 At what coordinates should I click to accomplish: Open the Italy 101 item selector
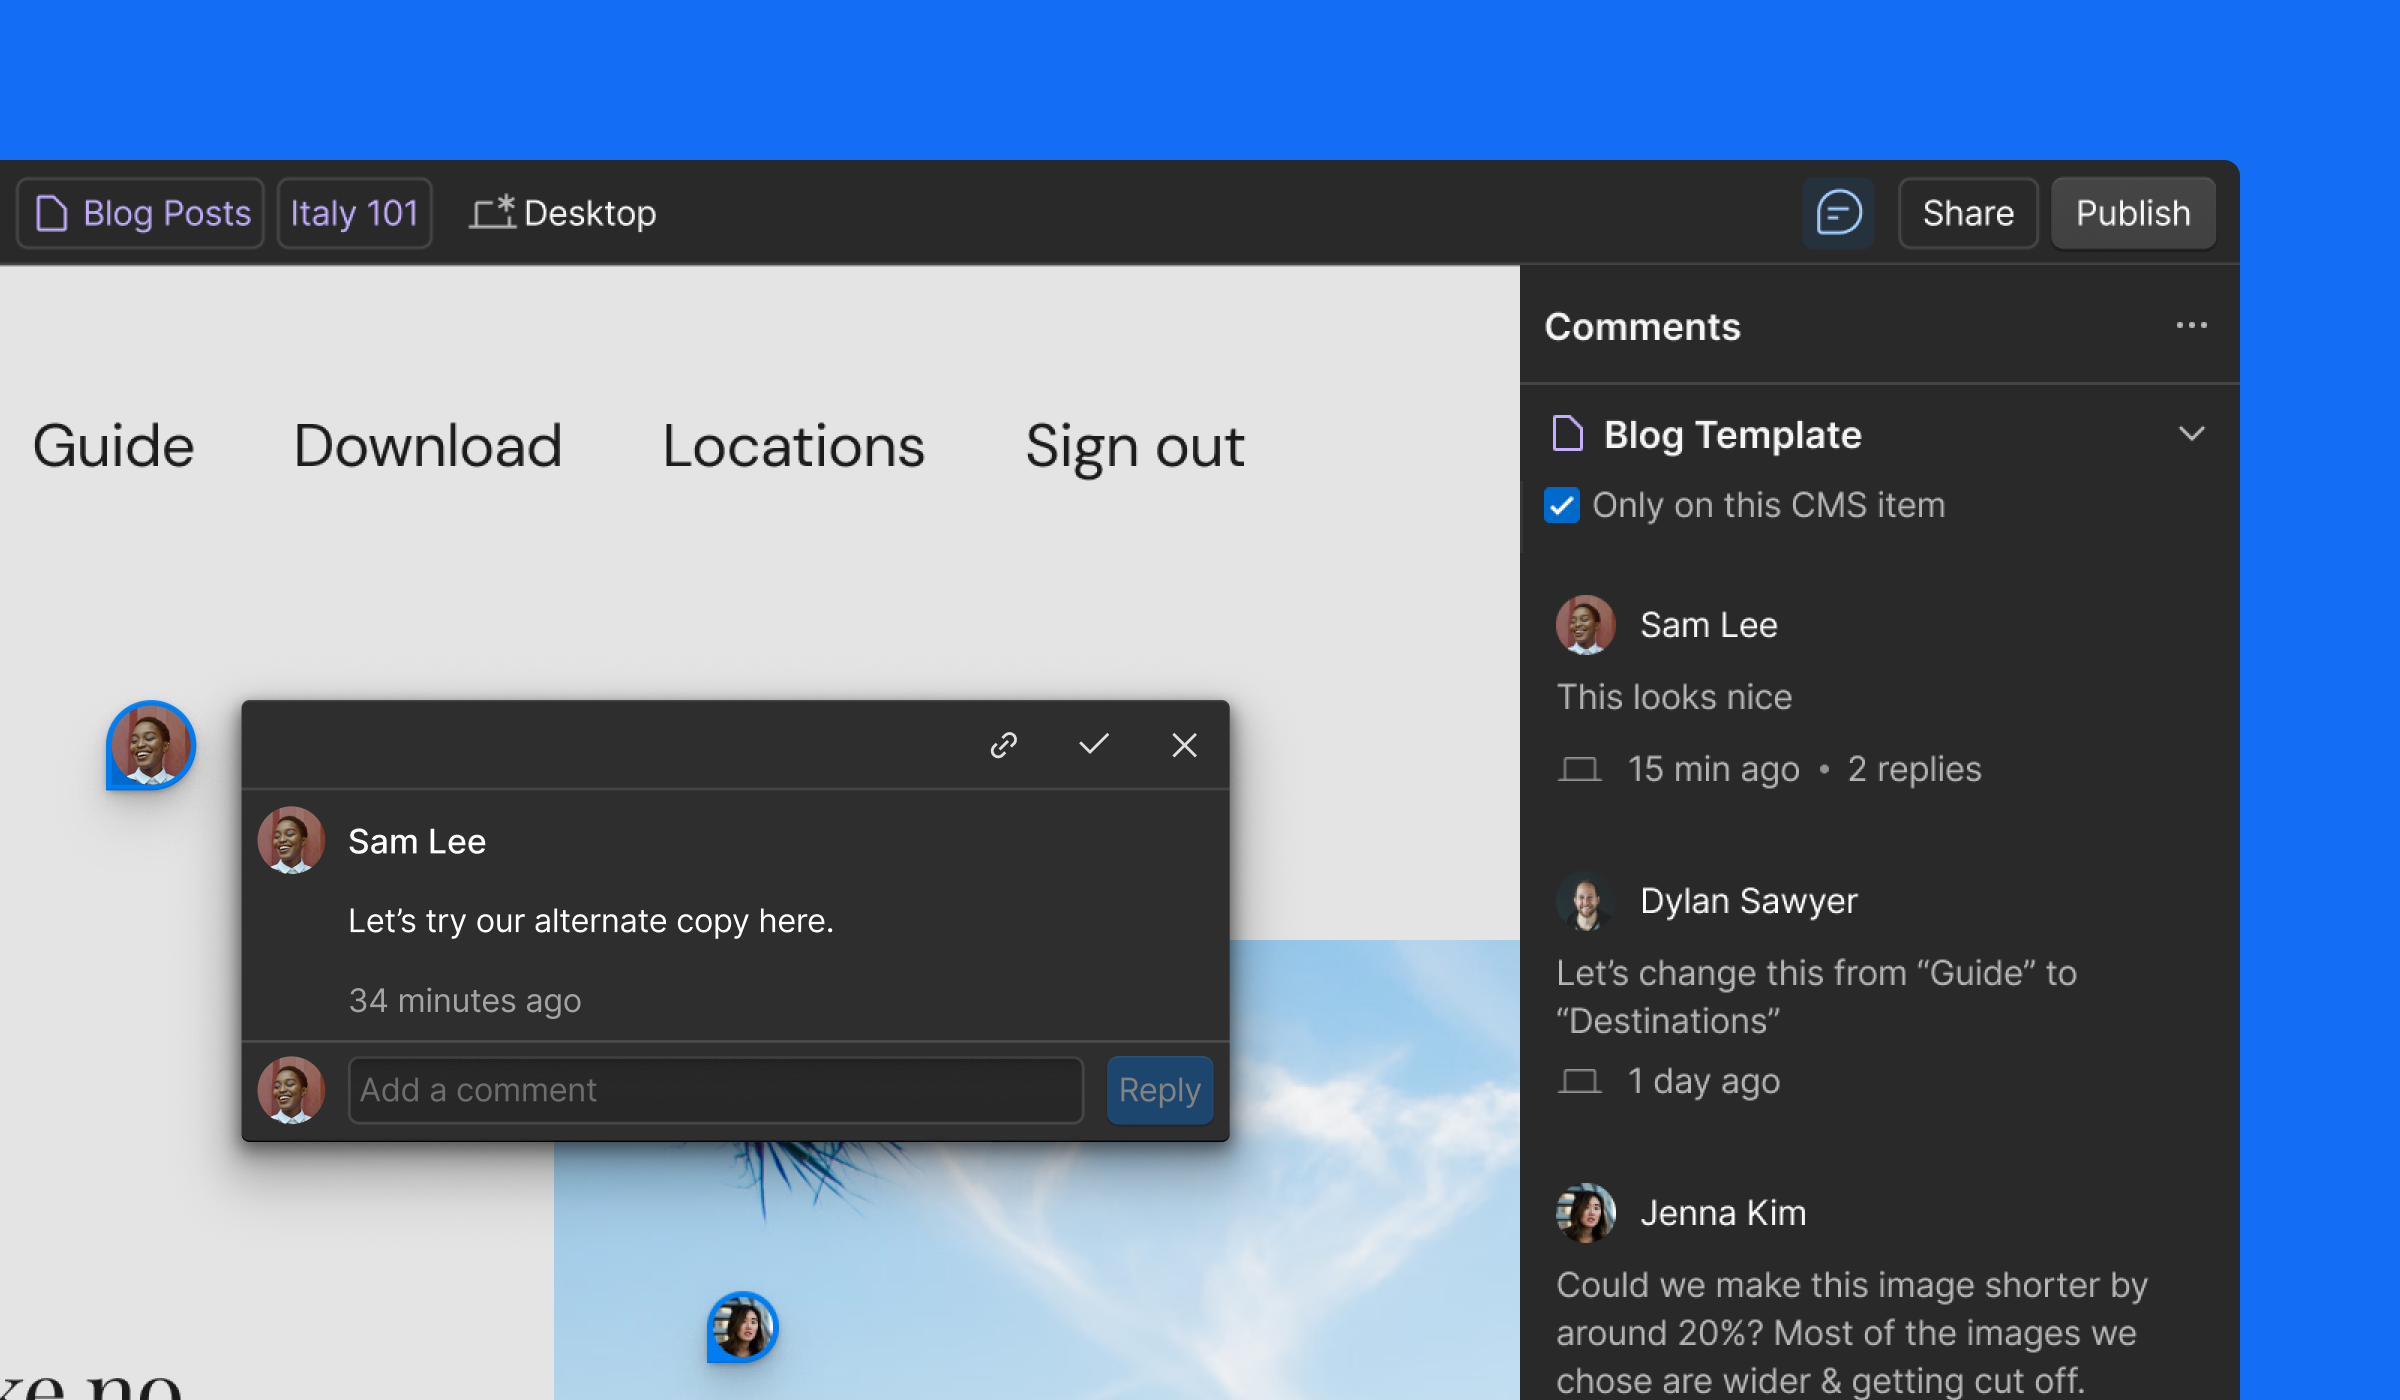coord(354,213)
